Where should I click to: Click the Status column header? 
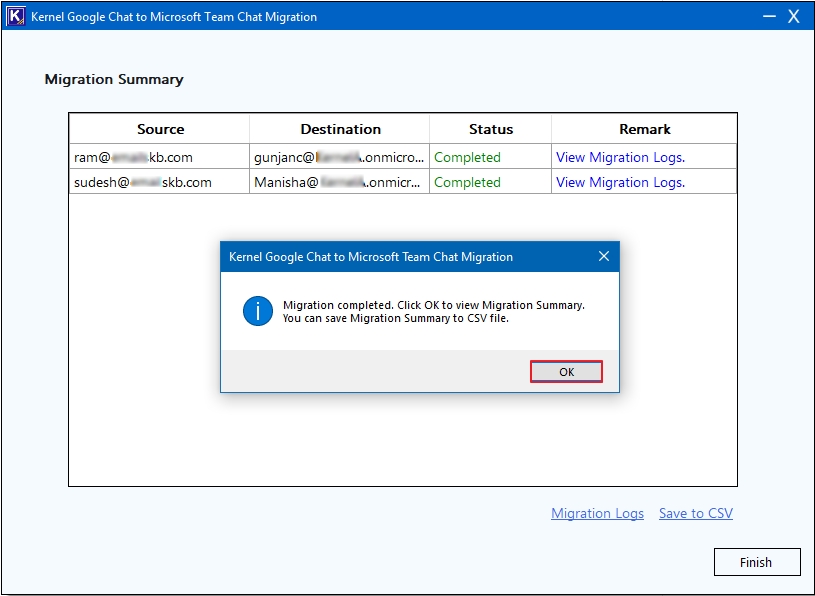490,129
